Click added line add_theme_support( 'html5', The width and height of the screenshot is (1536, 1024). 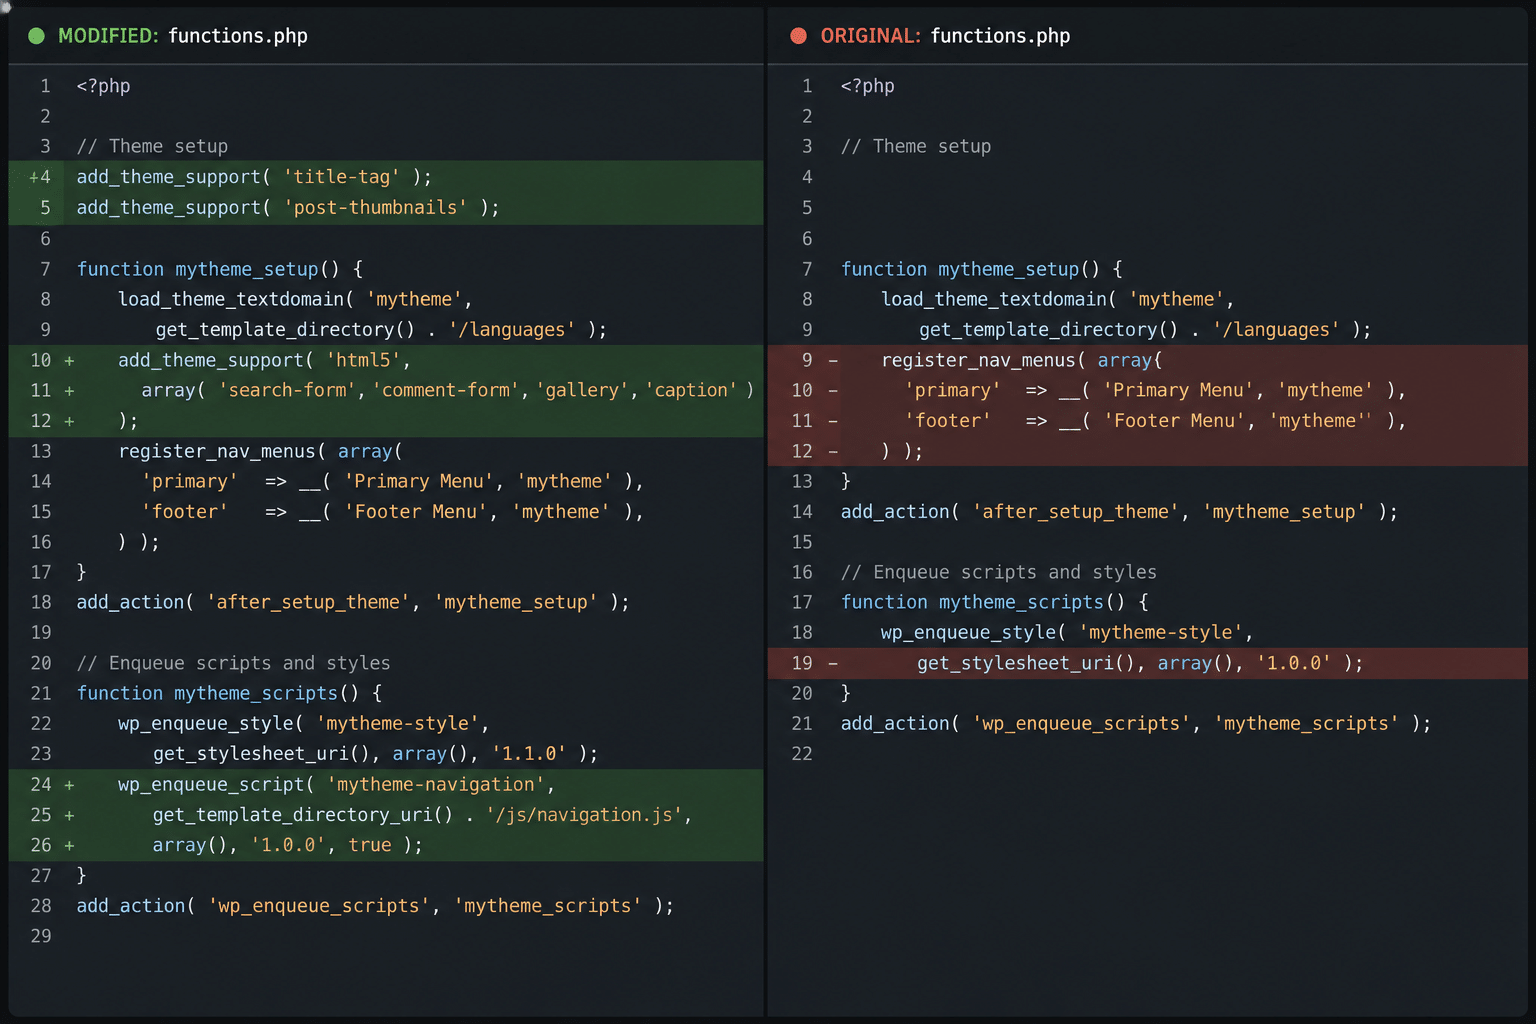[x=264, y=360]
